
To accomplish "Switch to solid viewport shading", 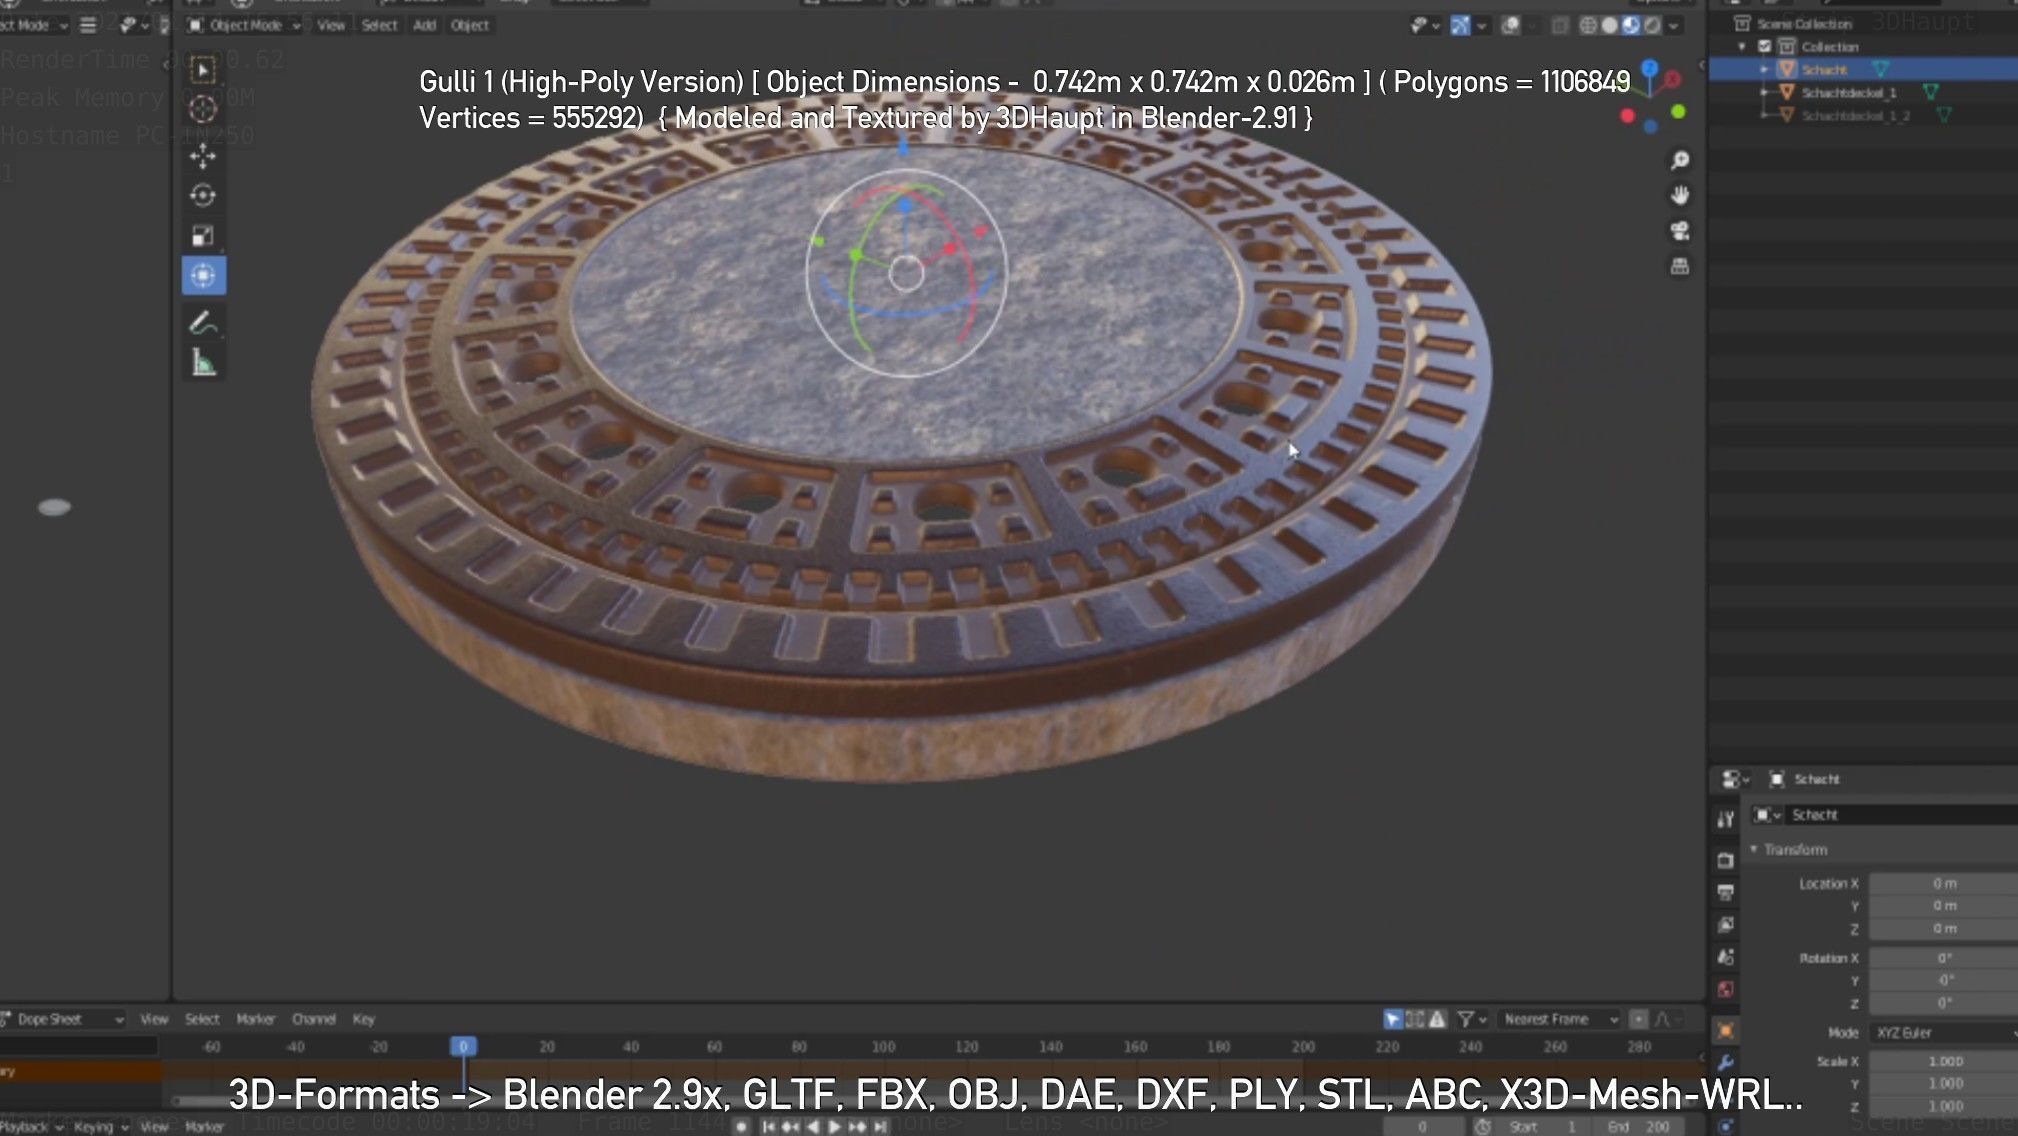I will pyautogui.click(x=1609, y=25).
